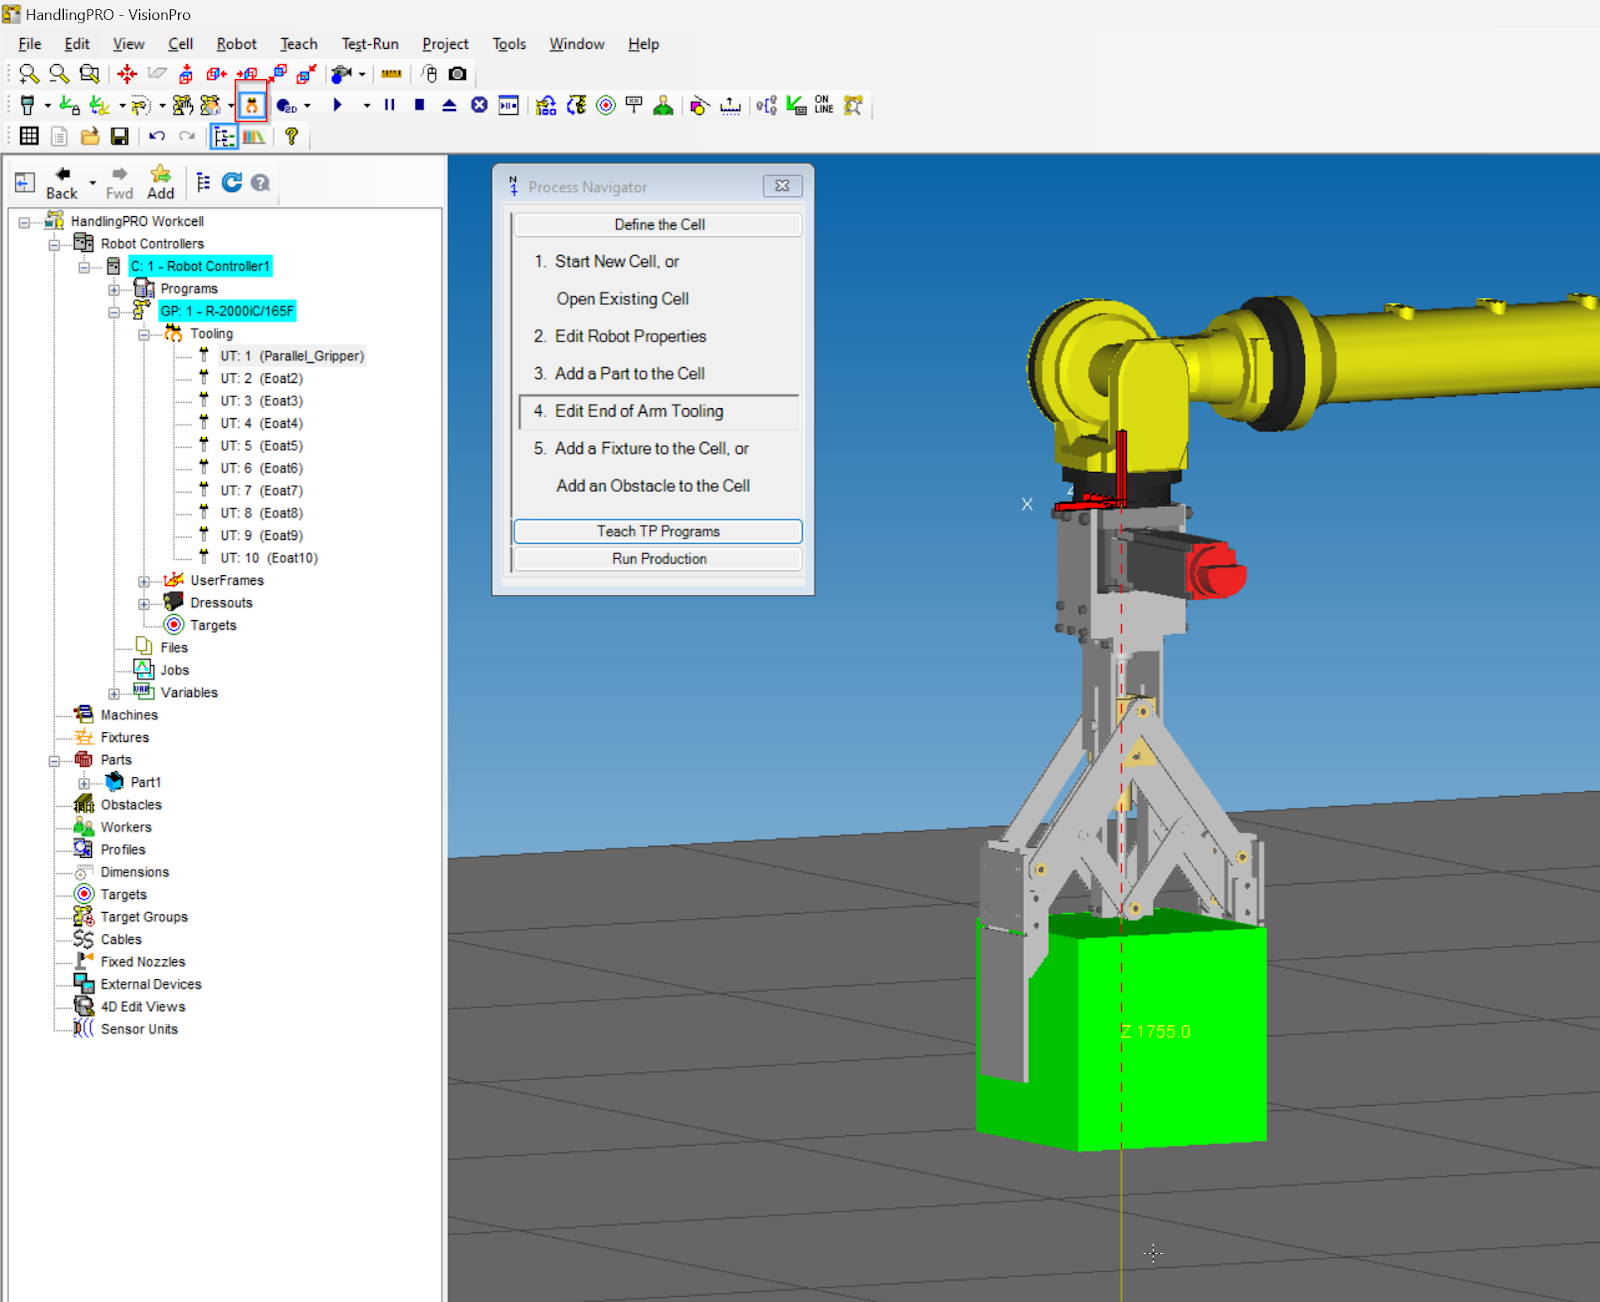The height and width of the screenshot is (1302, 1600).
Task: Open the Cell menu
Action: tap(181, 44)
